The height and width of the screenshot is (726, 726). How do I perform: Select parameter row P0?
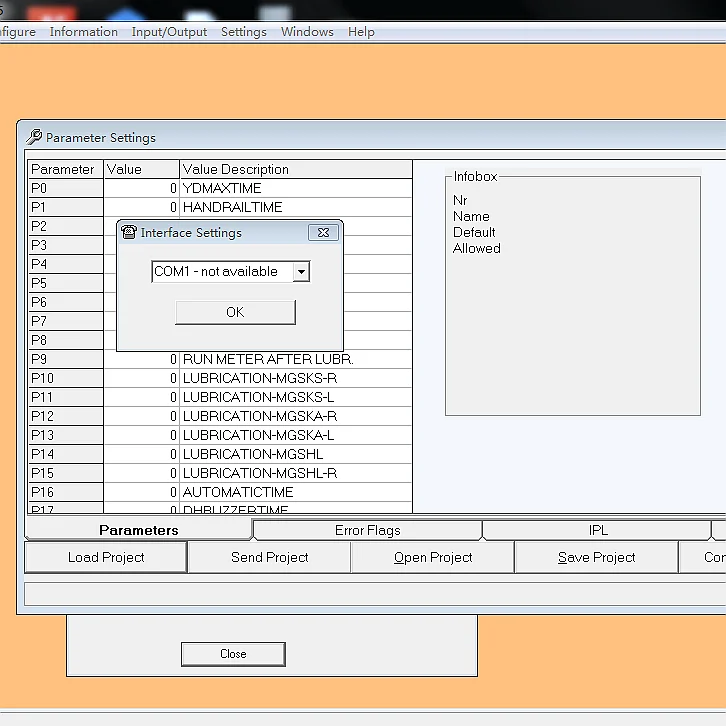pos(65,188)
